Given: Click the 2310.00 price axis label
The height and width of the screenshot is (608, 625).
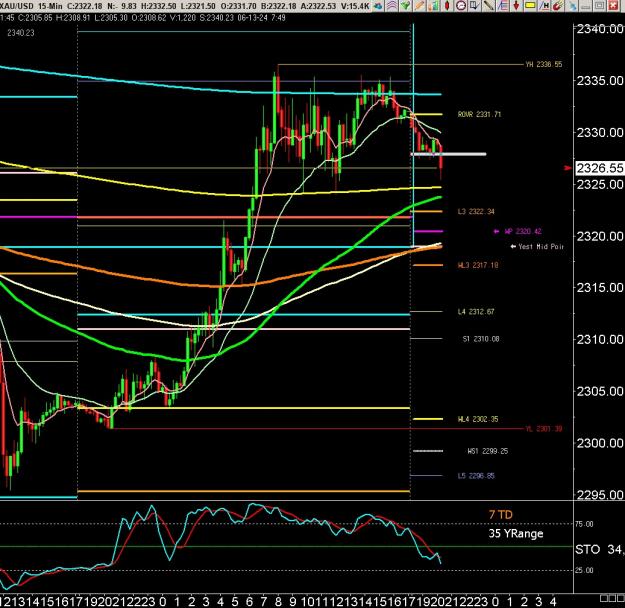Looking at the screenshot, I should click(x=599, y=339).
